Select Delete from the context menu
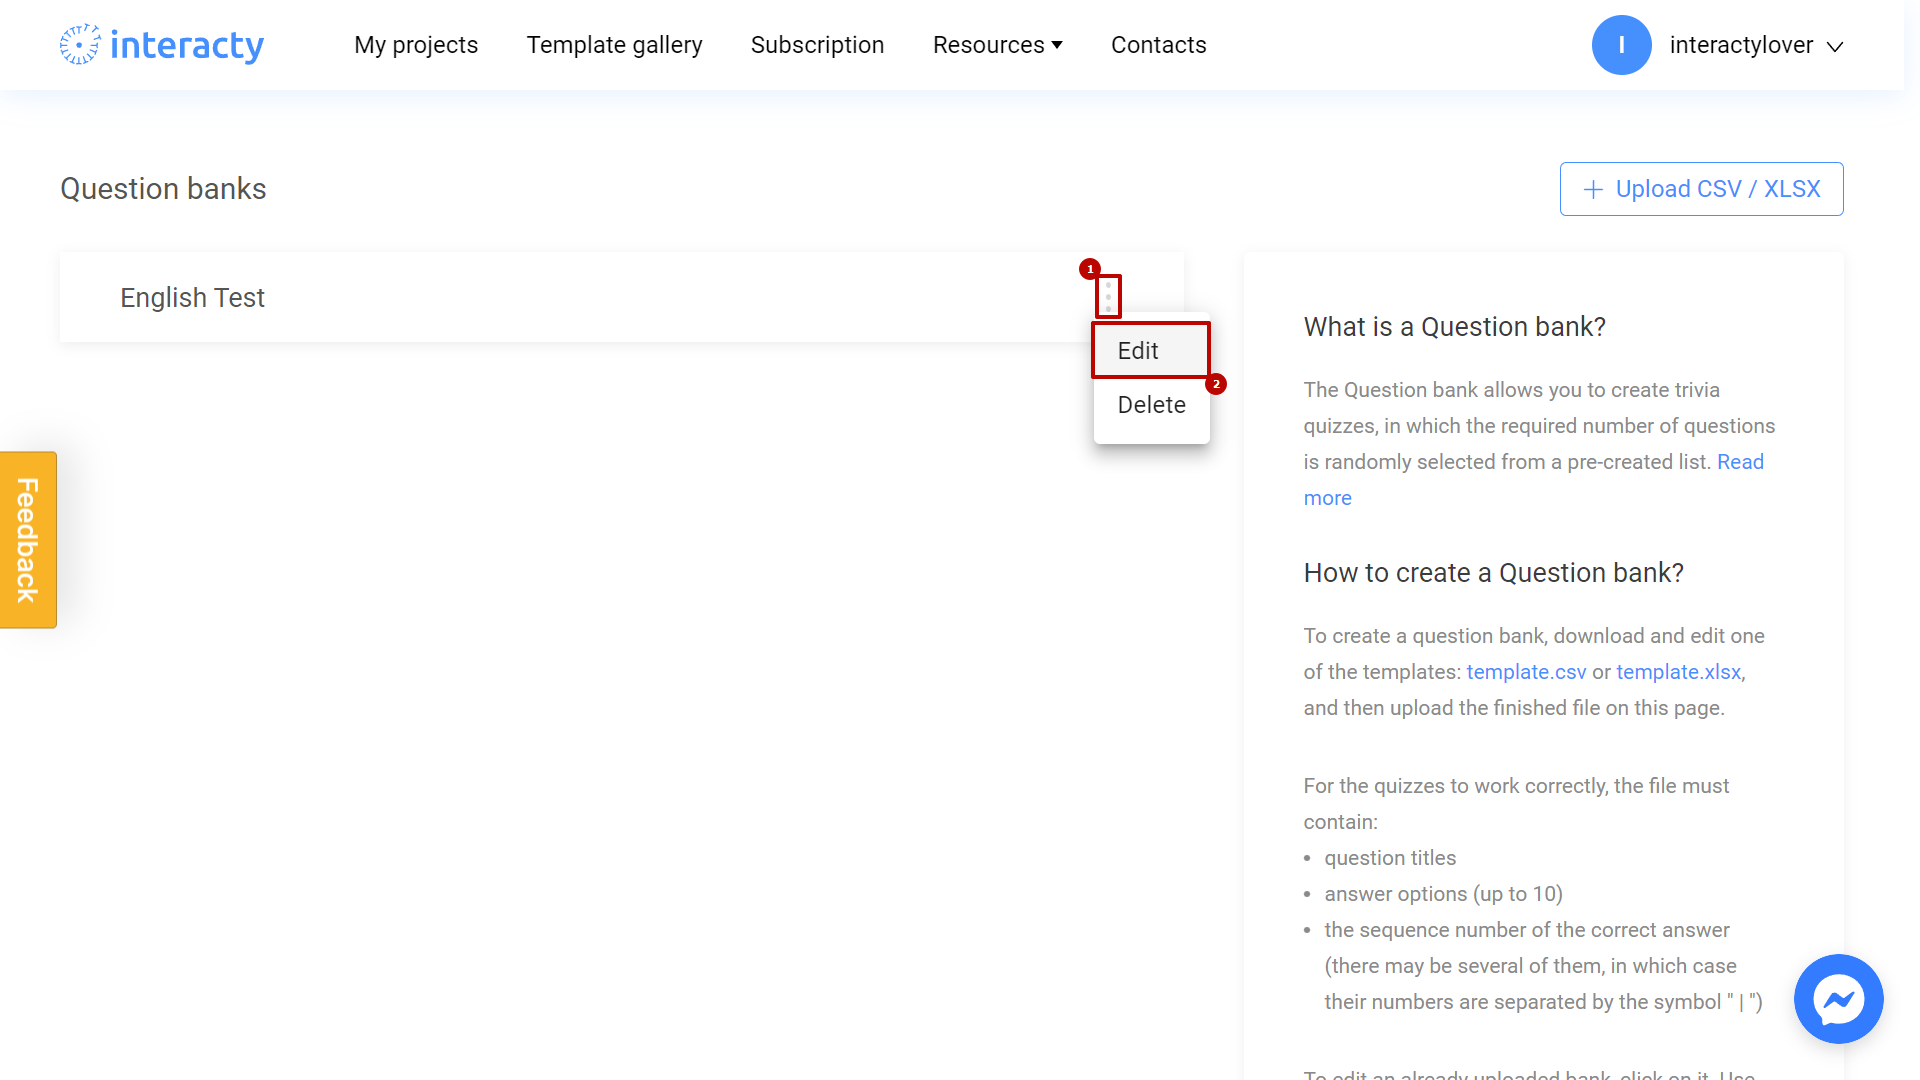1920x1080 pixels. (1151, 404)
